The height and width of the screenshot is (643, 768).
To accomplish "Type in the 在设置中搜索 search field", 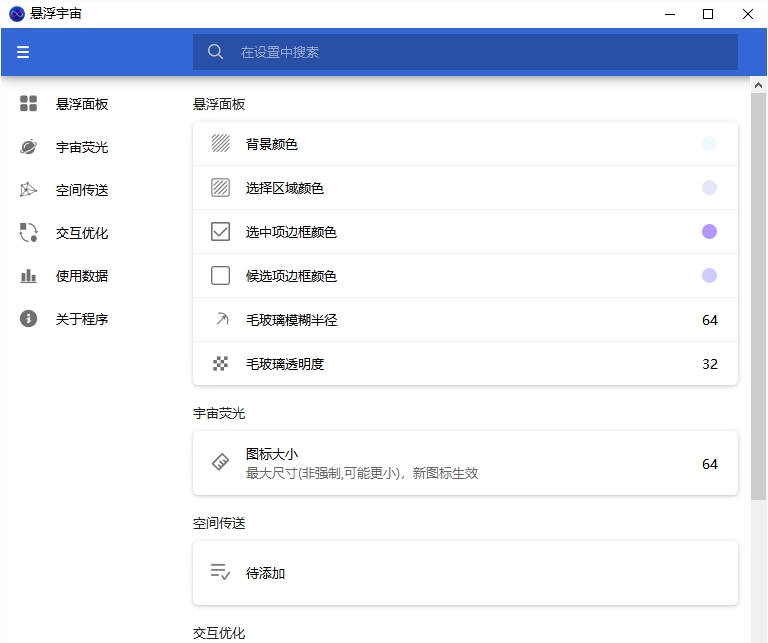I will [x=480, y=52].
